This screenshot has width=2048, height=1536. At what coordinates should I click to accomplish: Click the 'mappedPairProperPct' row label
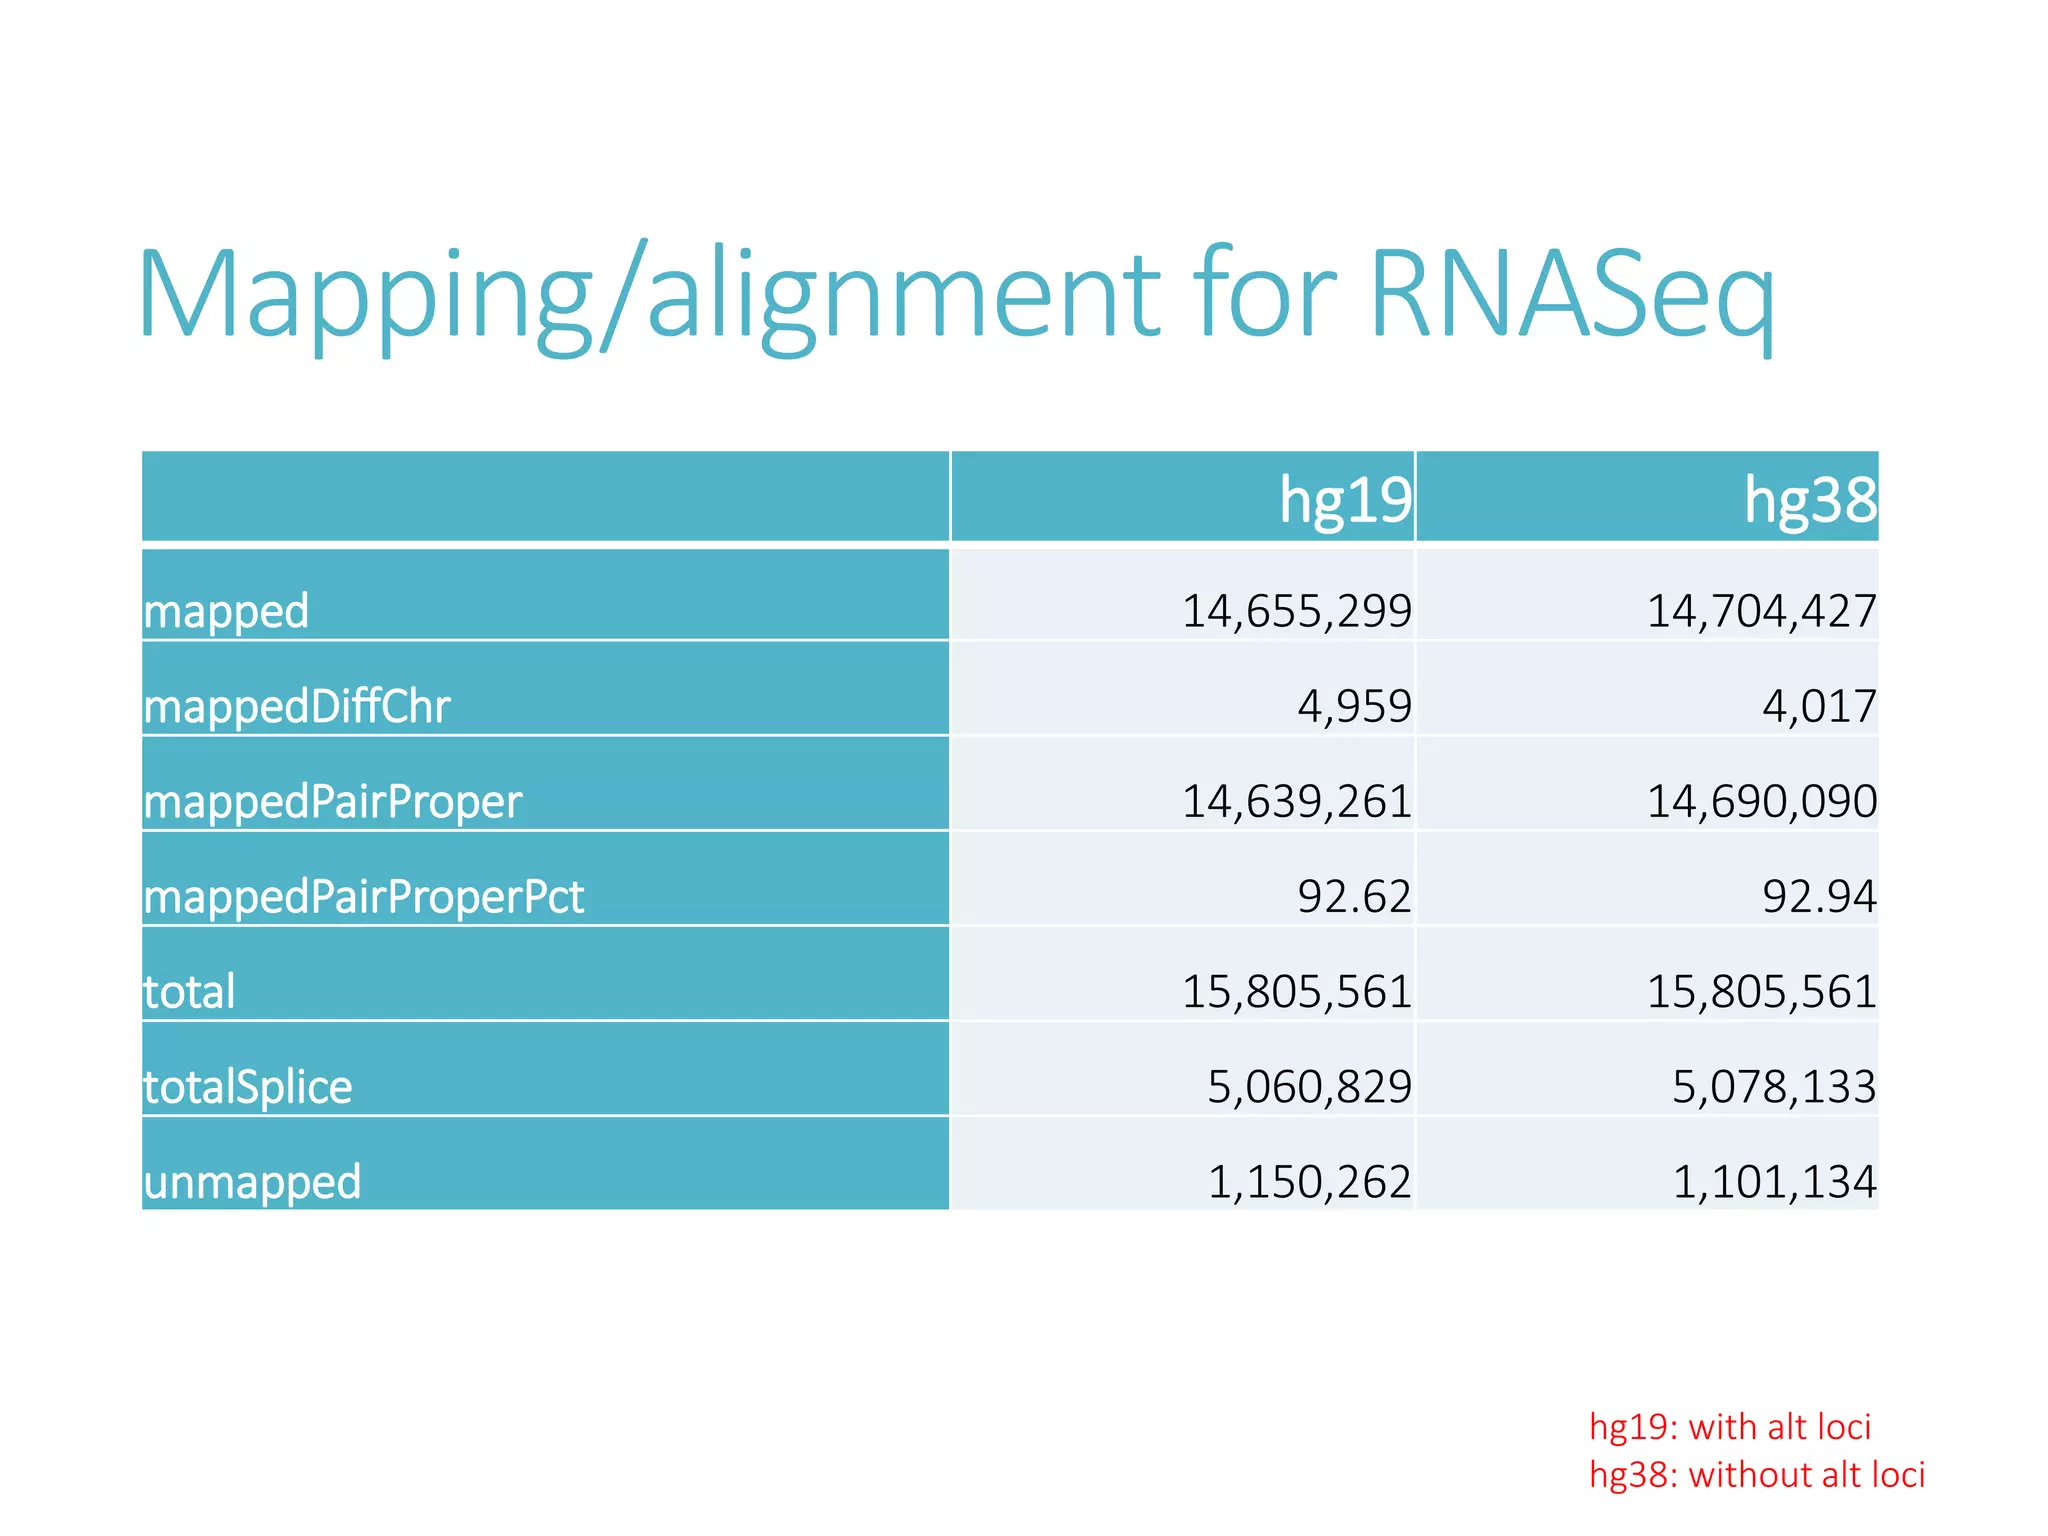(x=363, y=896)
